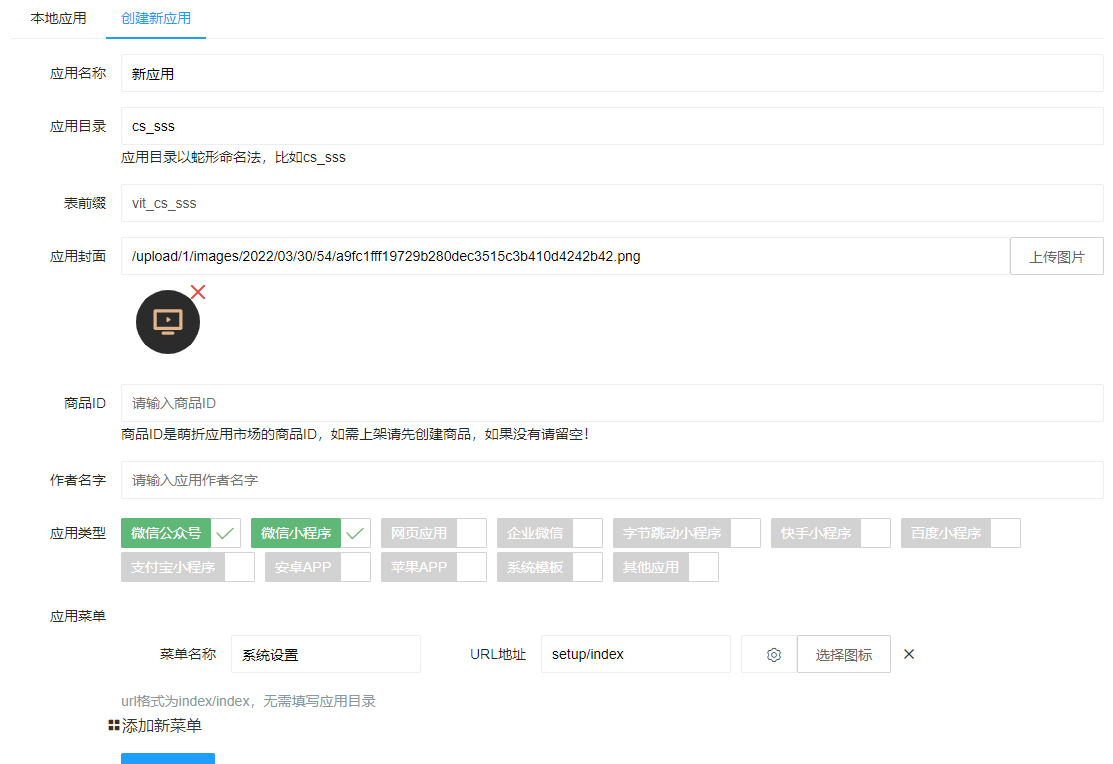Click the gear icon beside 选择图标
Screen dimensions: 1113x764
(772, 654)
